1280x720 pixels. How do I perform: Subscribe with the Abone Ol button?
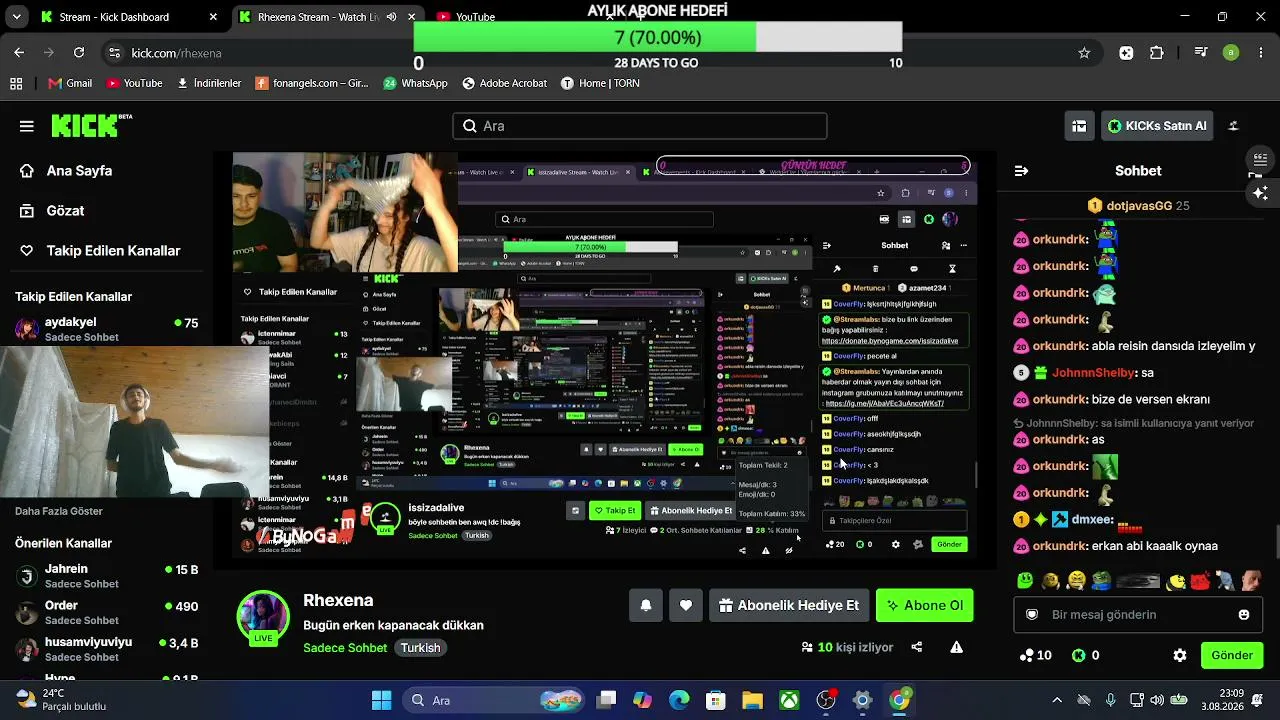pos(925,605)
